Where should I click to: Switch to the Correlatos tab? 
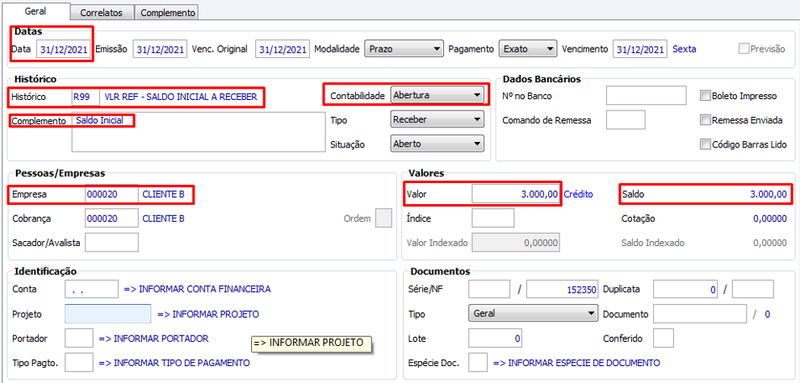(x=102, y=12)
